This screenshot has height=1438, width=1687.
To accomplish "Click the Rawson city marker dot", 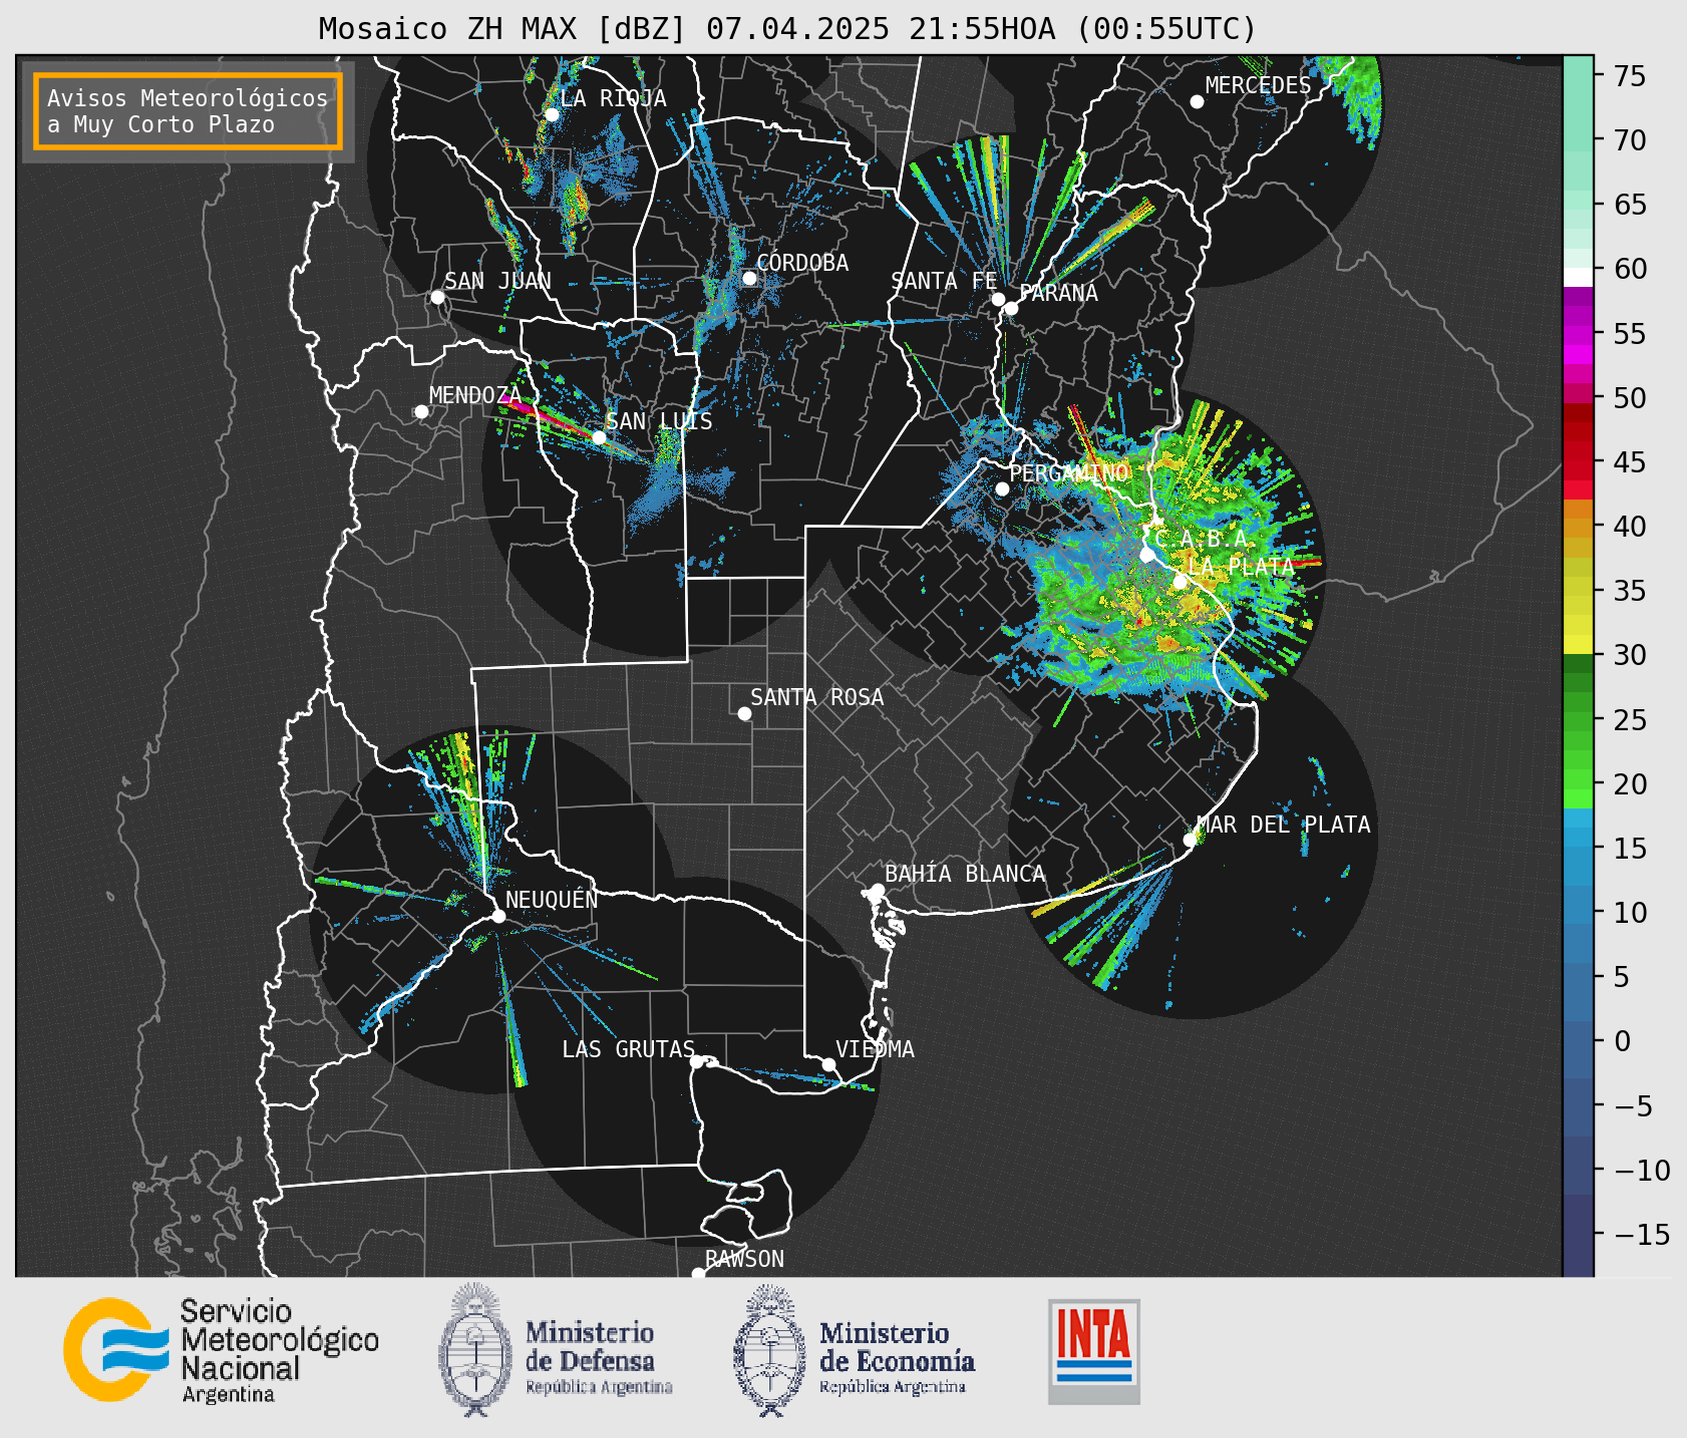I will coord(698,1274).
